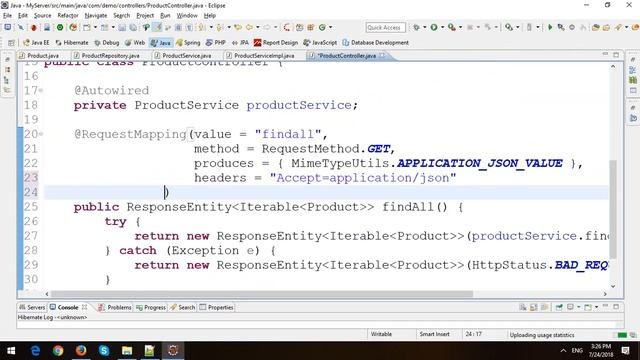The width and height of the screenshot is (640, 360).
Task: Open the Servers view tab
Action: 32,307
